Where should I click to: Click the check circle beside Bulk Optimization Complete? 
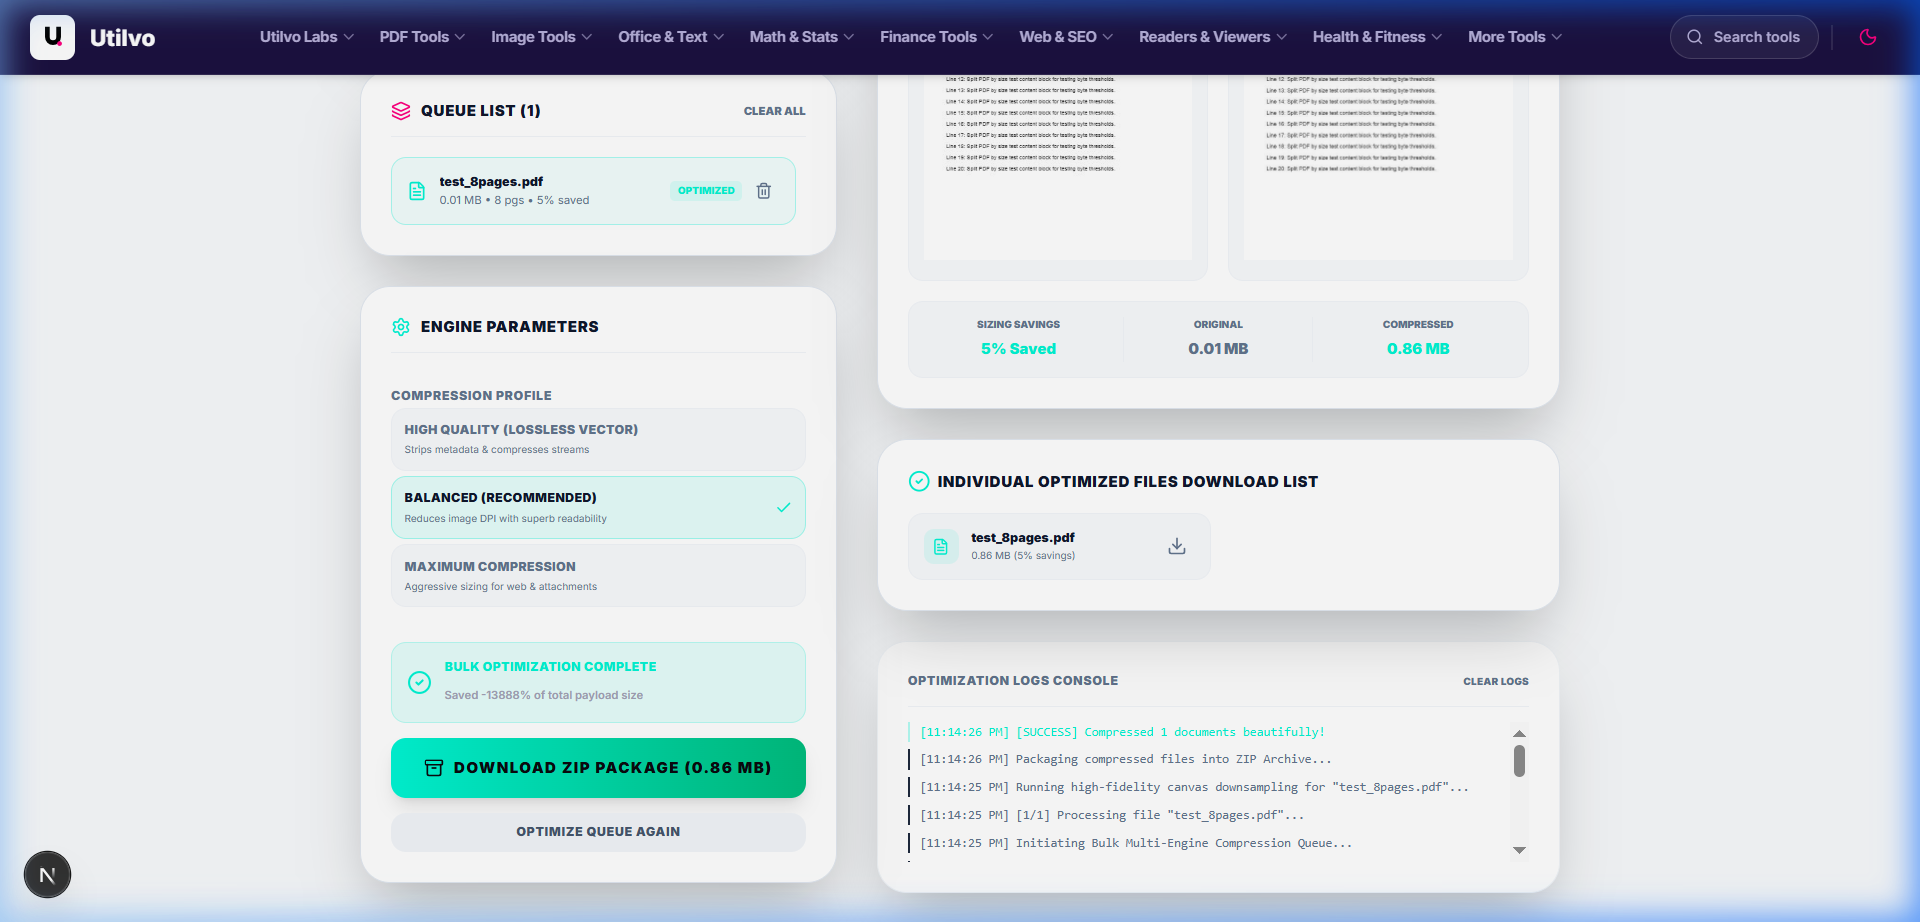pyautogui.click(x=420, y=682)
